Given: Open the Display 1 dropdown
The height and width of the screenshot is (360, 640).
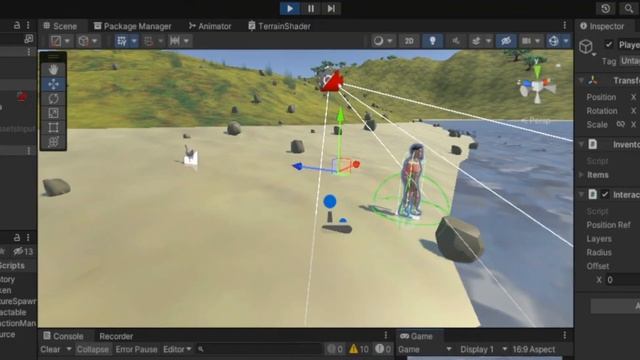Looking at the screenshot, I should coord(483,349).
